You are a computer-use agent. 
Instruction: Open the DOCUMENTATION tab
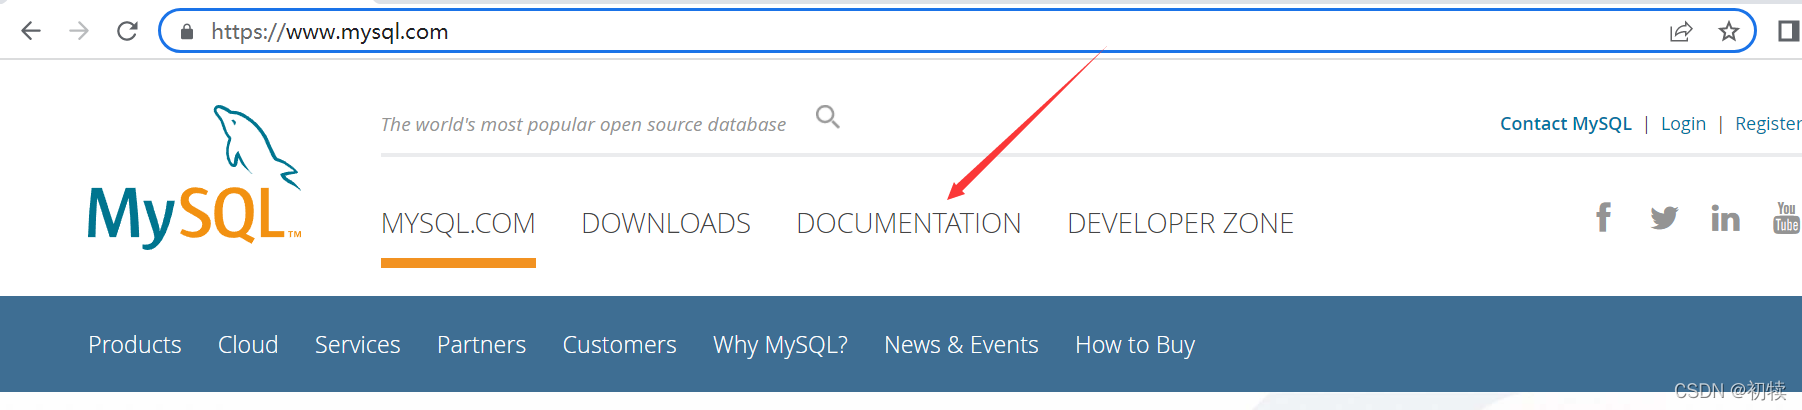(x=908, y=223)
